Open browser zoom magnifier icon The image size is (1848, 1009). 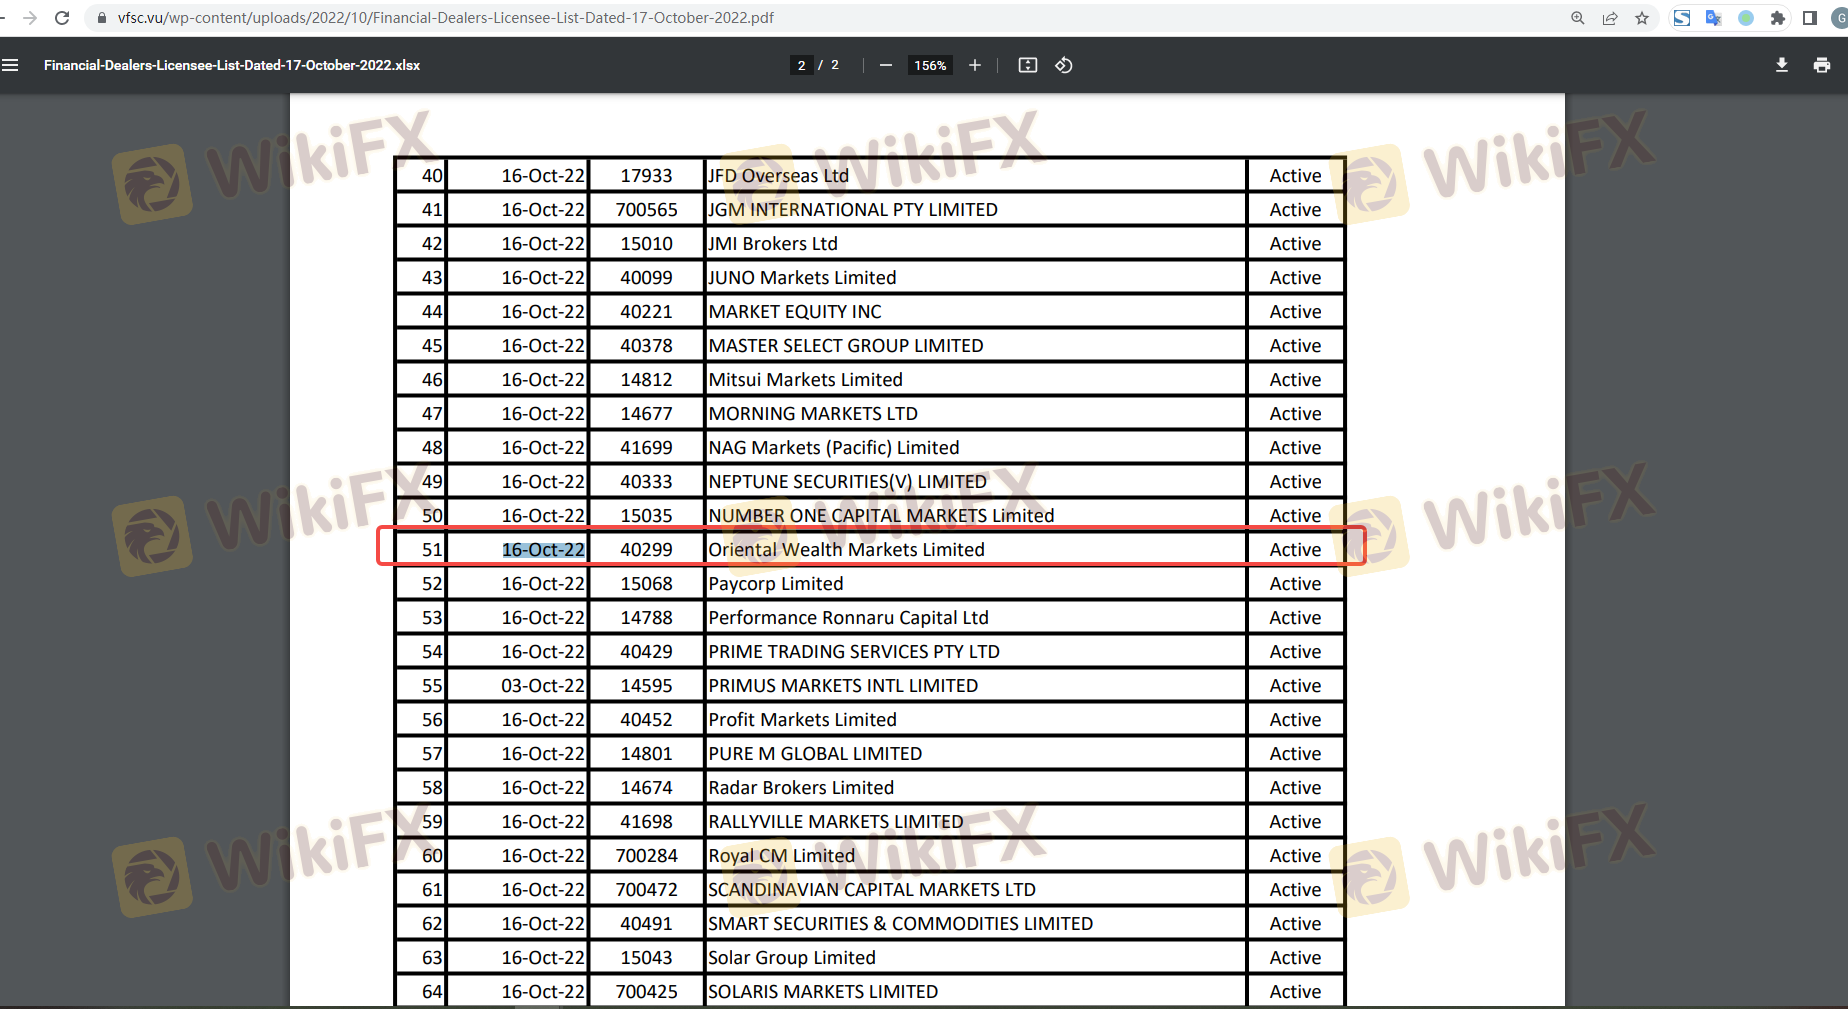1577,18
